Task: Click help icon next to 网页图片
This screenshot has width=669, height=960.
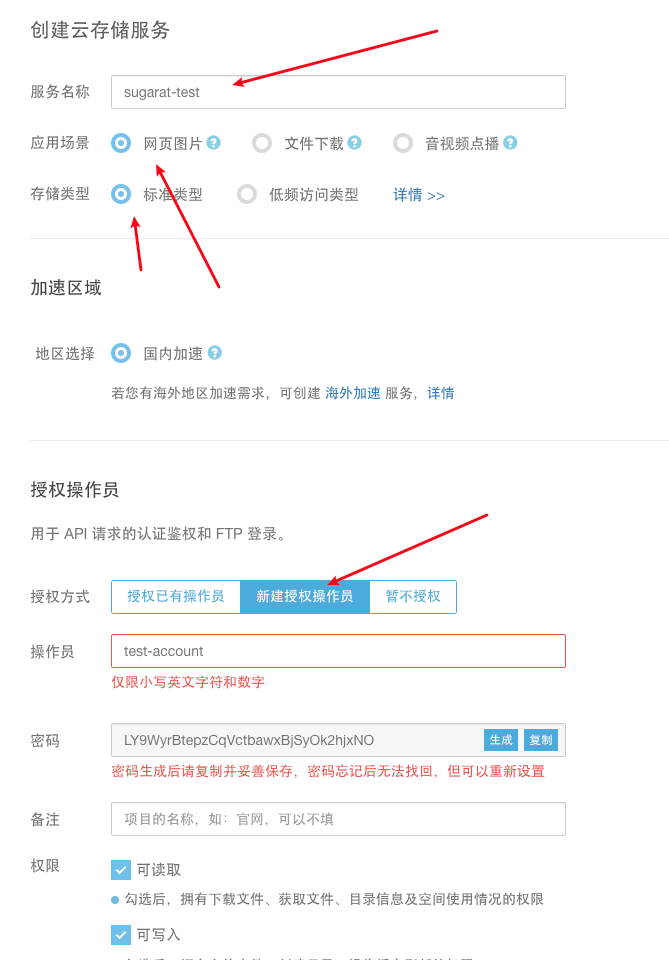Action: 213,143
